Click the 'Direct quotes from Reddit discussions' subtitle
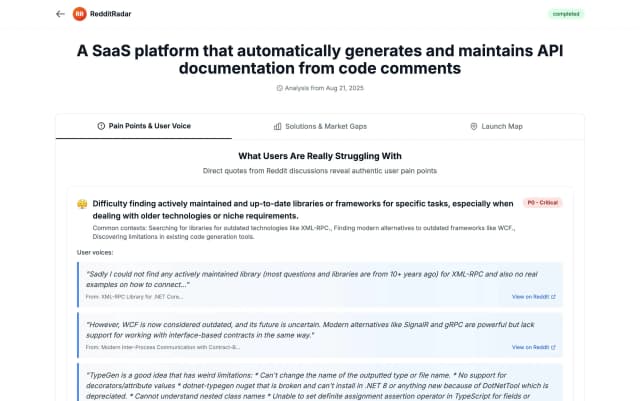 click(x=320, y=171)
